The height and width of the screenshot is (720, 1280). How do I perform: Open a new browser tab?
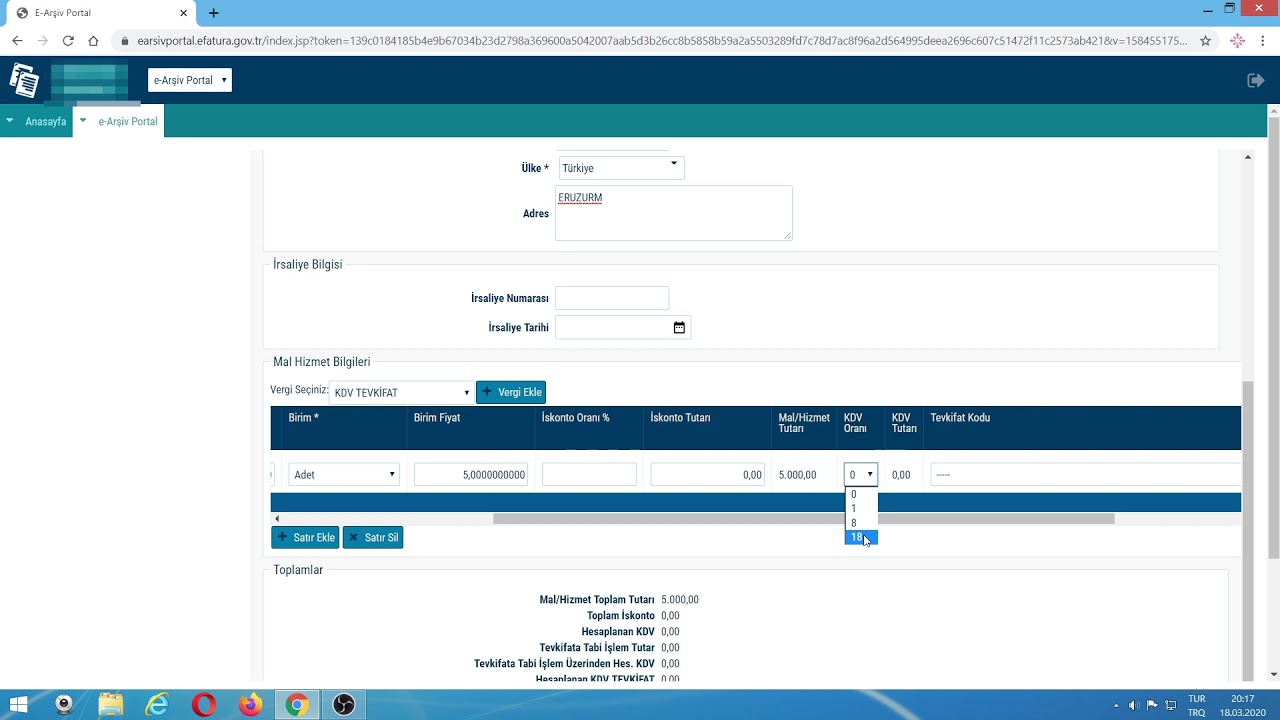[x=213, y=13]
